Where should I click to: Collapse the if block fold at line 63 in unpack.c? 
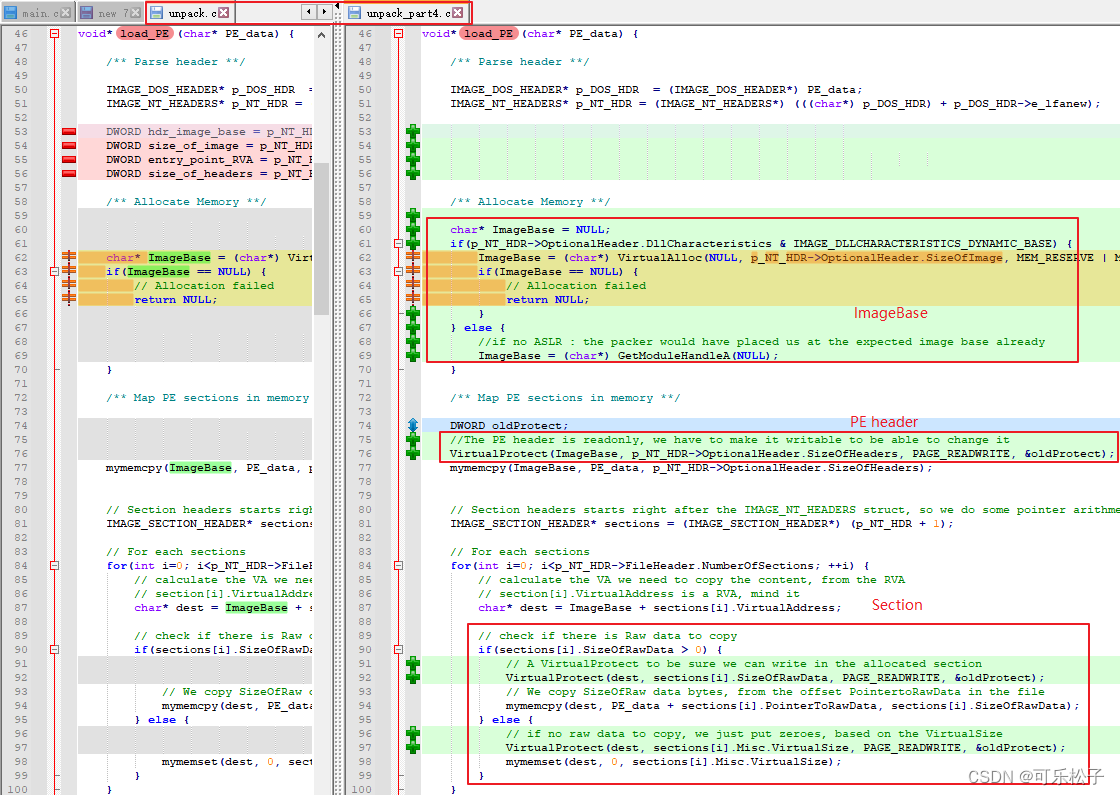(x=54, y=271)
